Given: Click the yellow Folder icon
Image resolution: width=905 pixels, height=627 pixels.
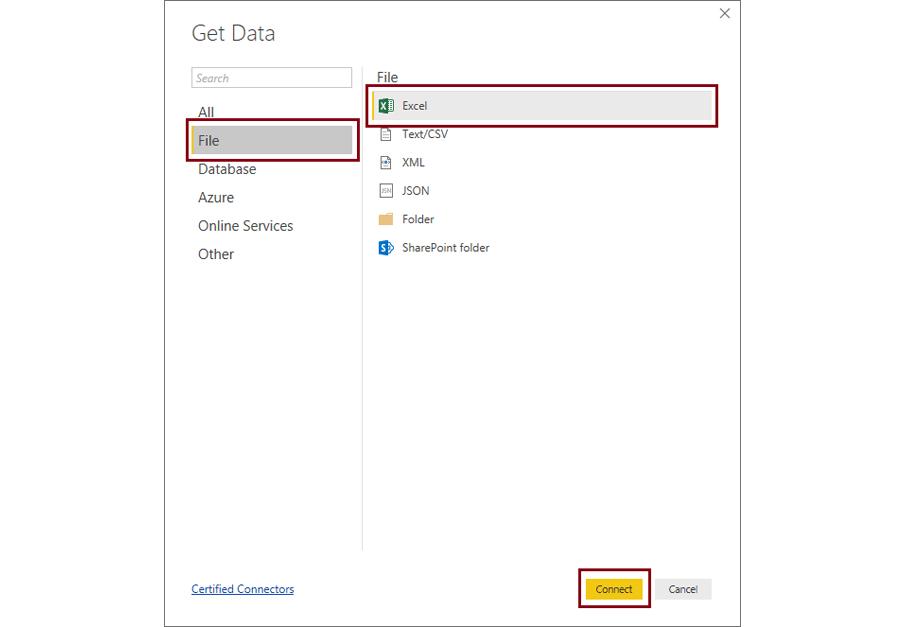Looking at the screenshot, I should click(387, 219).
